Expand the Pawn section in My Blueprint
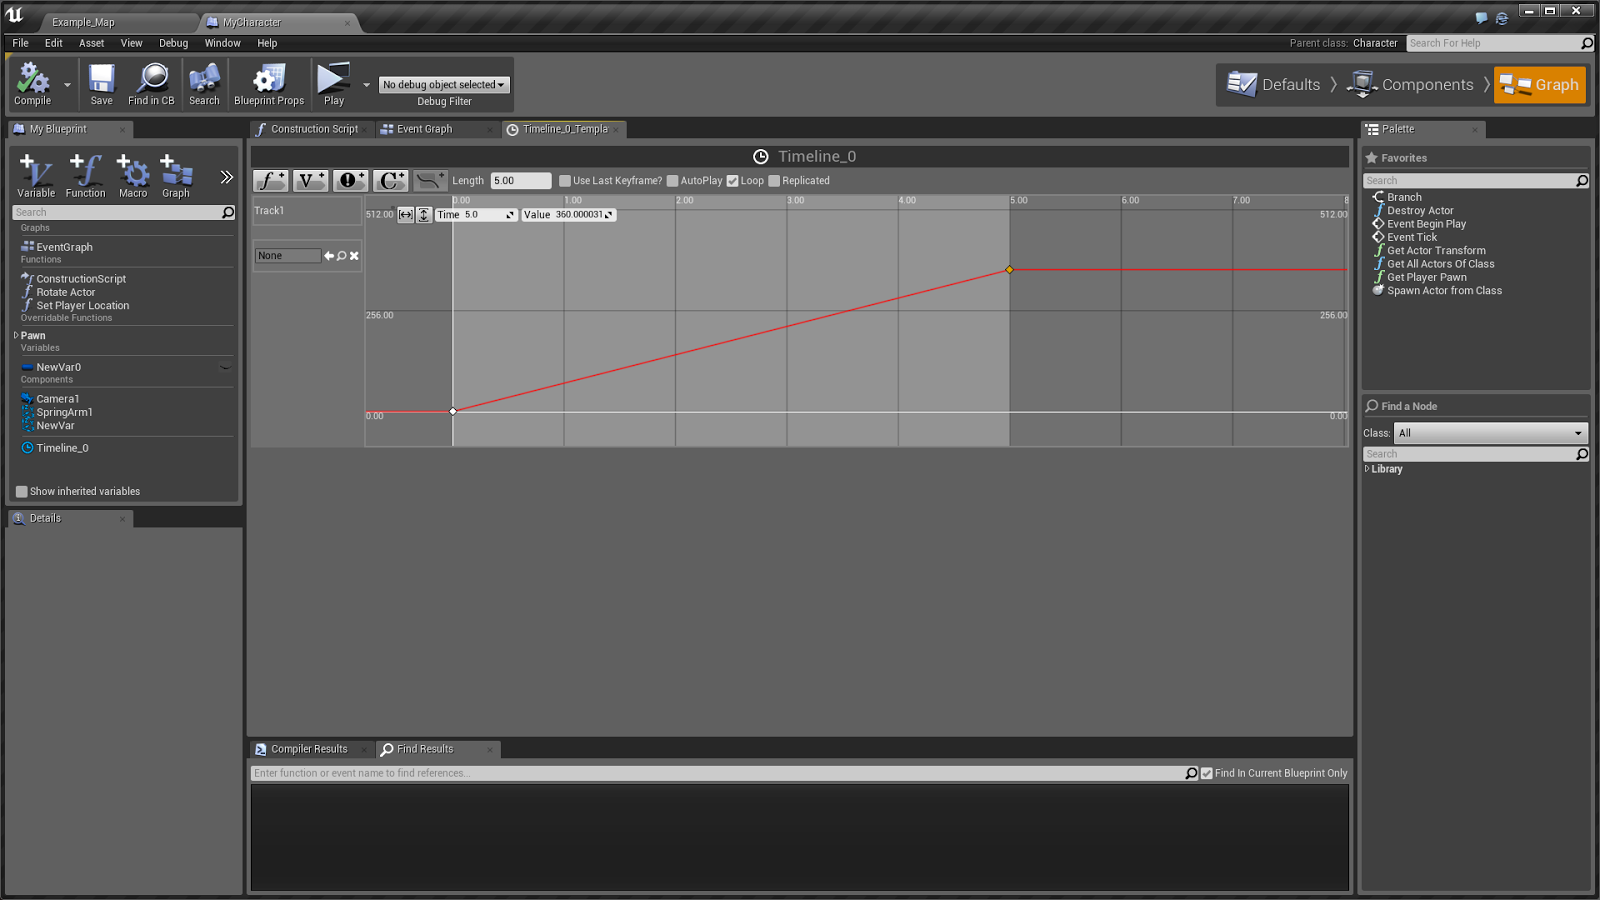1600x900 pixels. click(x=18, y=335)
